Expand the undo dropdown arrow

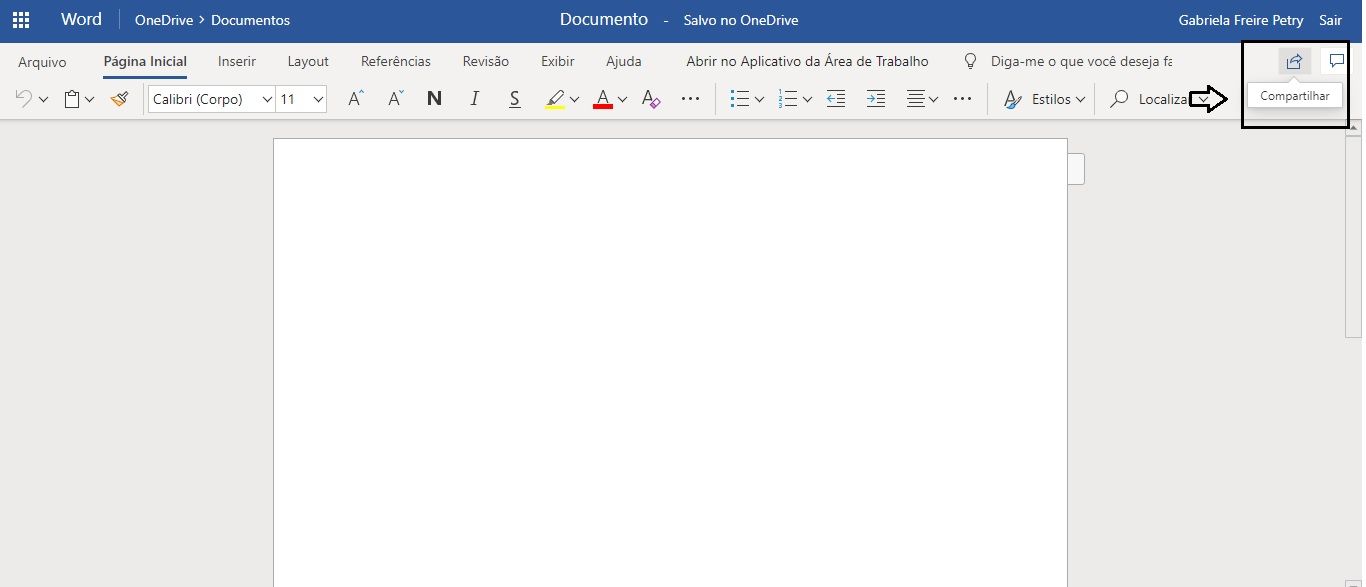42,100
